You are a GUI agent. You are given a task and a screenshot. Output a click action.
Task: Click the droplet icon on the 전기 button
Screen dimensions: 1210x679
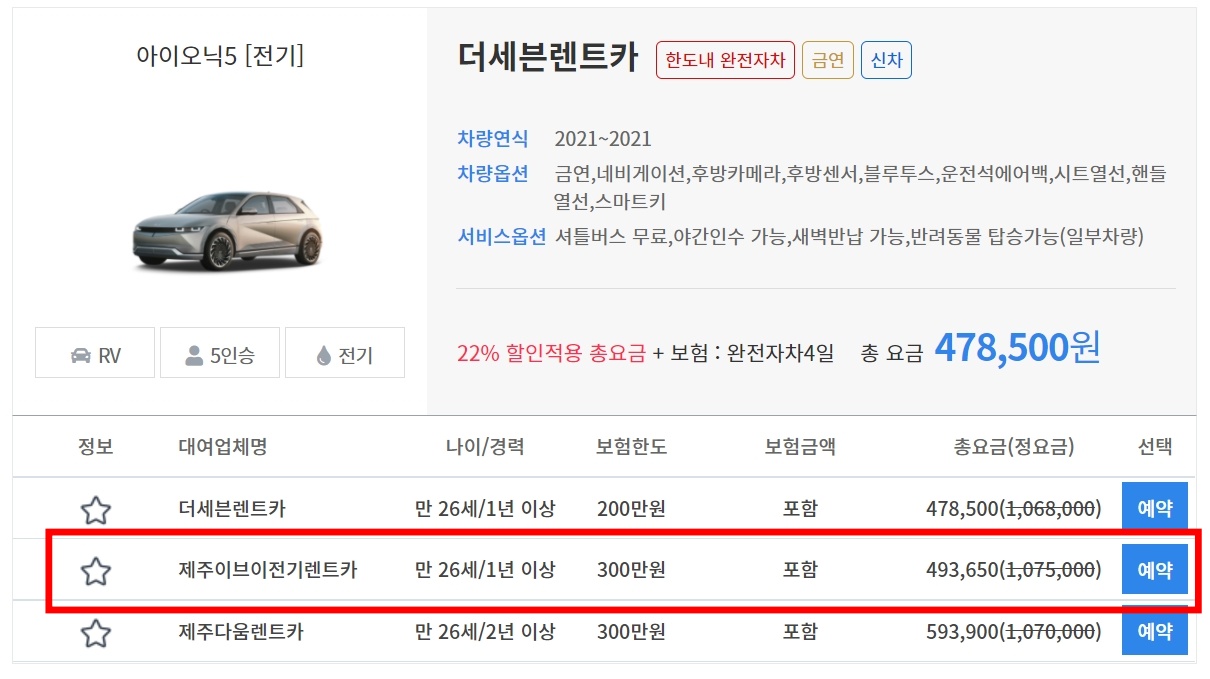(x=324, y=352)
